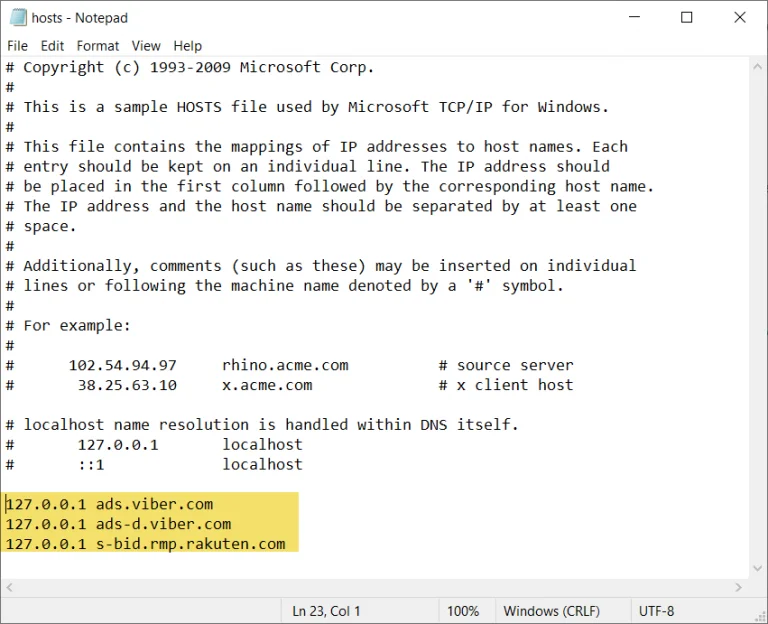This screenshot has height=624, width=768.
Task: Click the vertical scrollbar down arrow
Action: 757,569
